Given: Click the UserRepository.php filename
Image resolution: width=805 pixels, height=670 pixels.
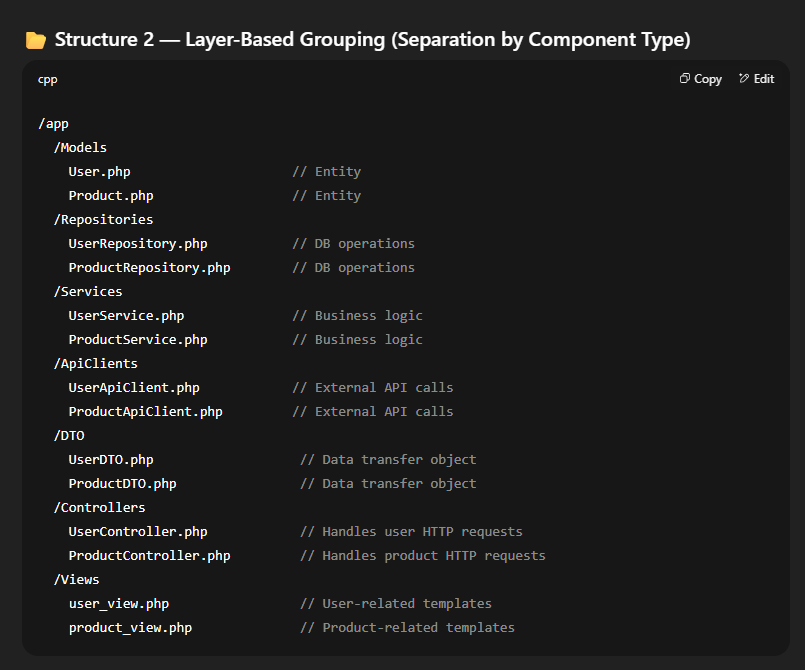Looking at the screenshot, I should (x=138, y=243).
